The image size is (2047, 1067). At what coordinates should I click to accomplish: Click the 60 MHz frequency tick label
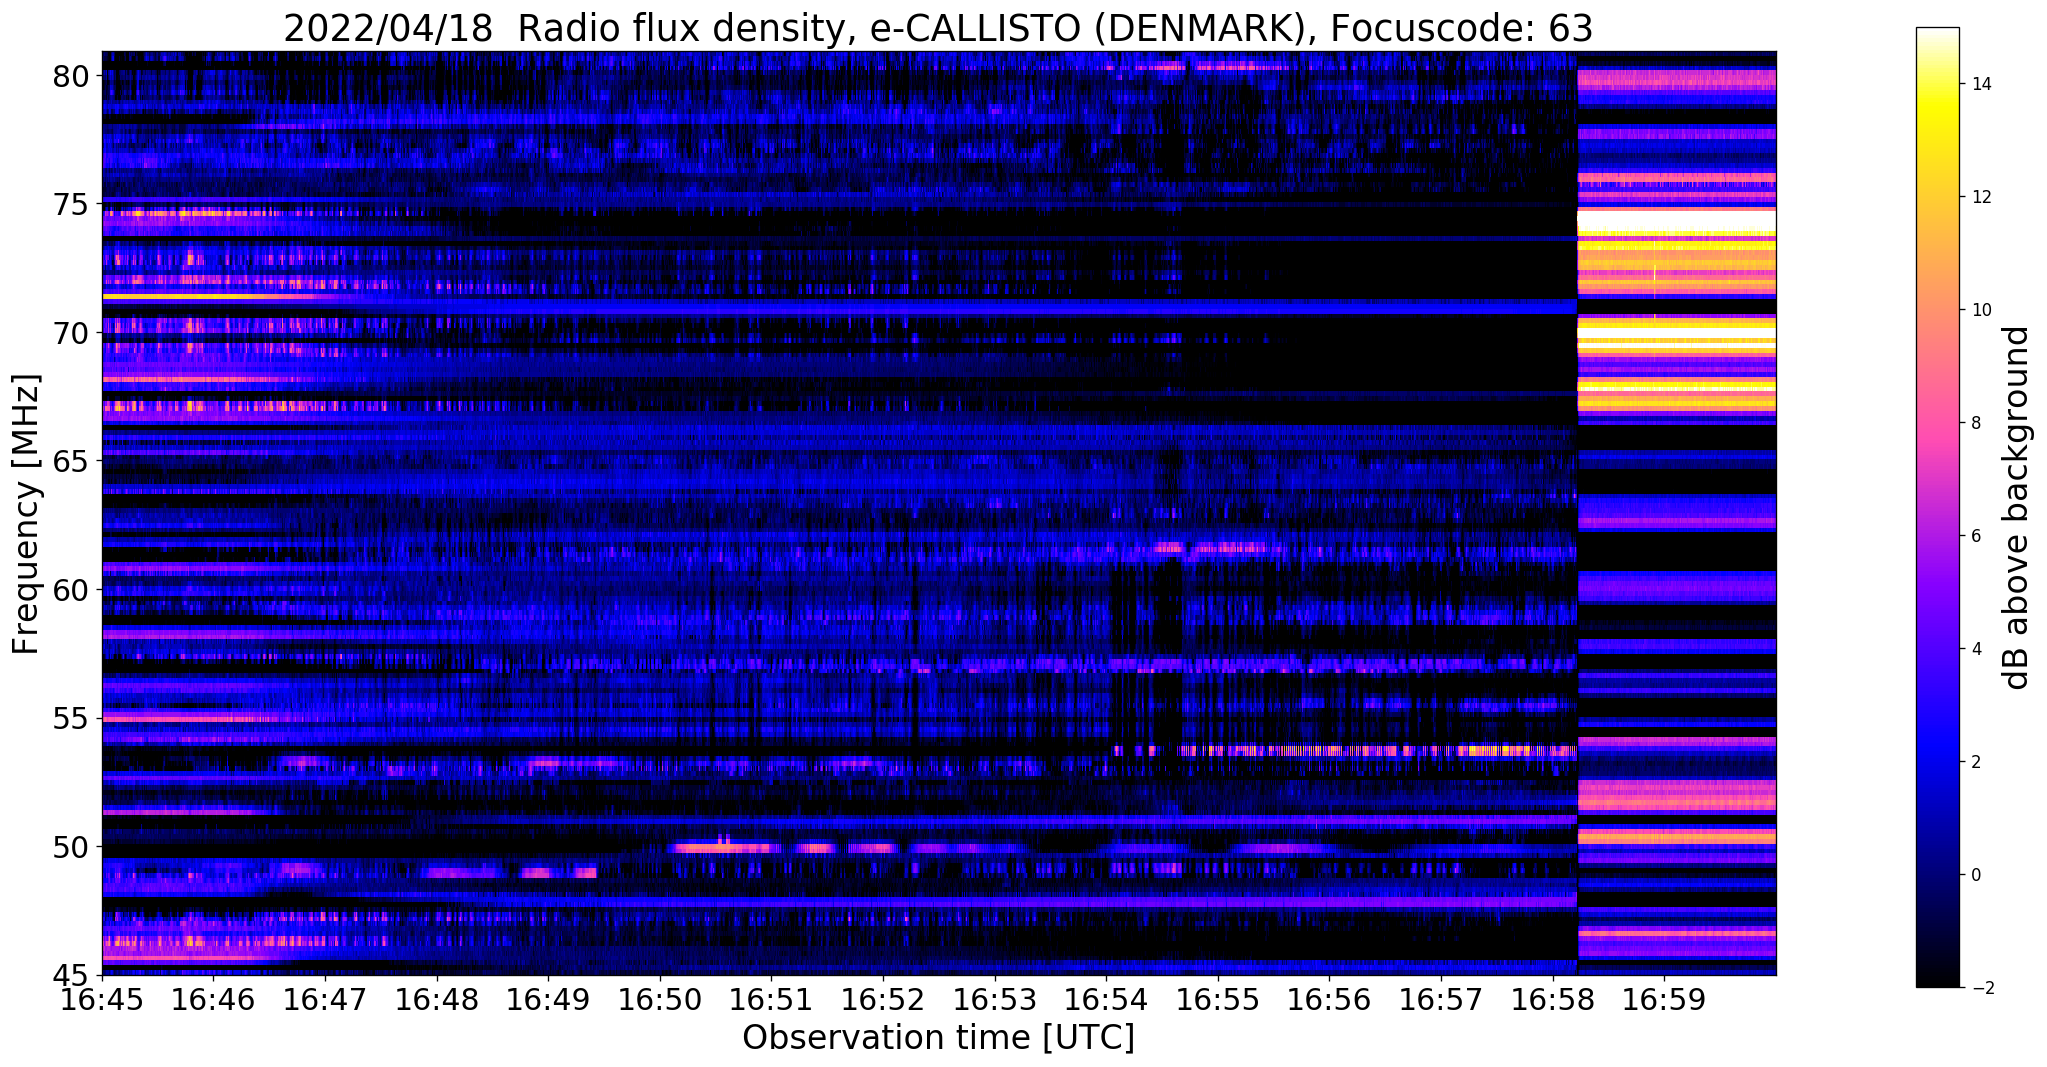coord(70,590)
